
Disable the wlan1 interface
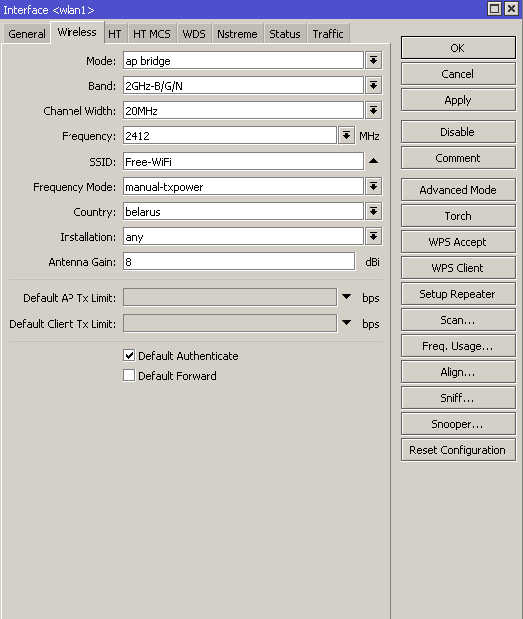pyautogui.click(x=458, y=132)
